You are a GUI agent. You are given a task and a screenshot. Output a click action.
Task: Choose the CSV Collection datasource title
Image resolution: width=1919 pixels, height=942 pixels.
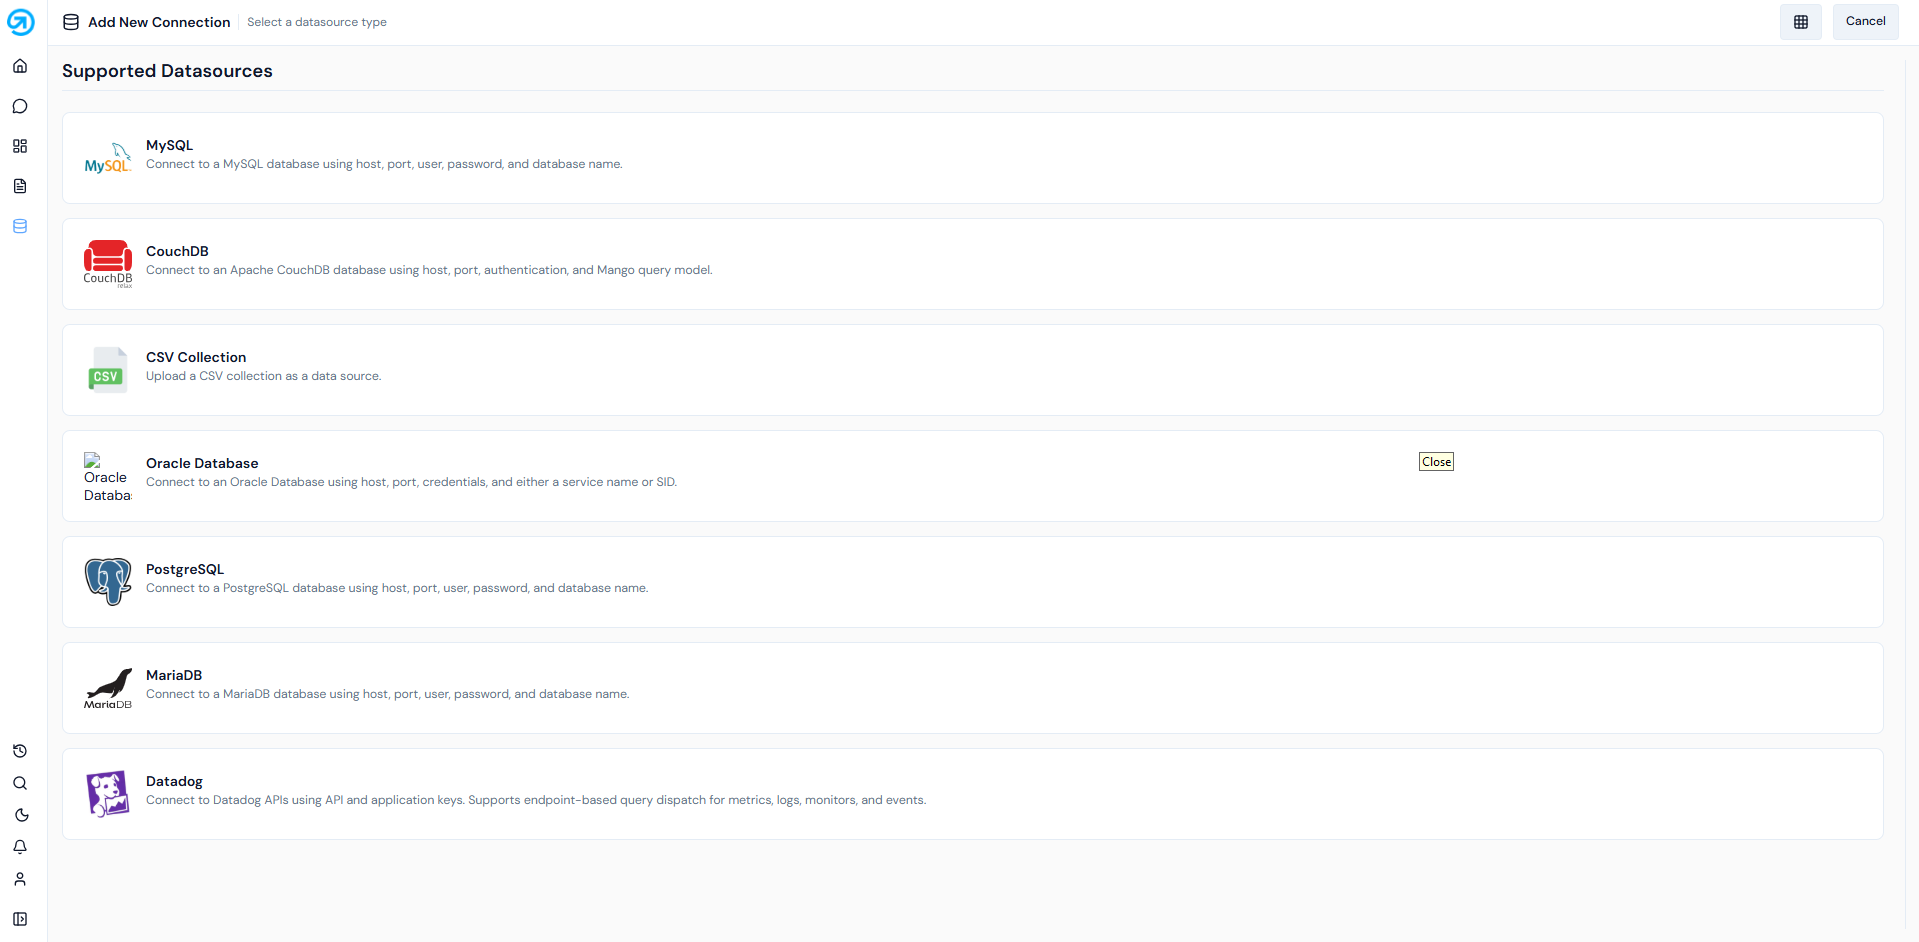[196, 357]
